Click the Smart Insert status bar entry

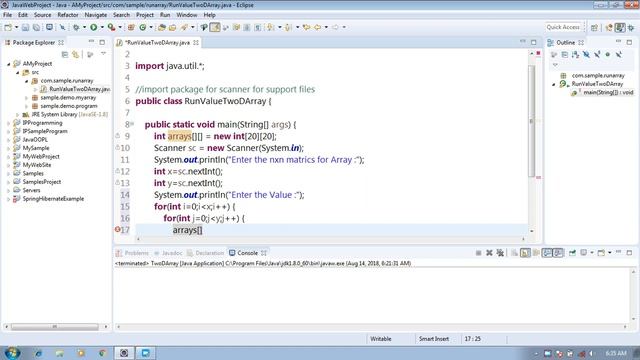(433, 339)
